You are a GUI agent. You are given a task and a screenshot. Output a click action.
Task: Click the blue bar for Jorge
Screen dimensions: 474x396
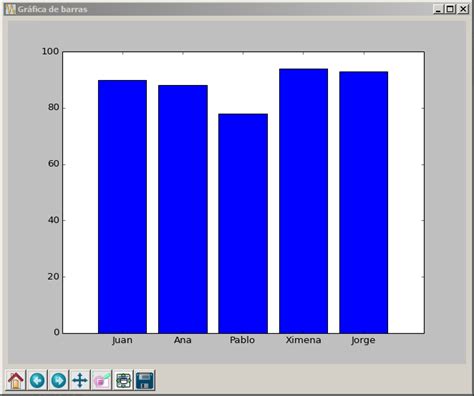[x=363, y=202]
